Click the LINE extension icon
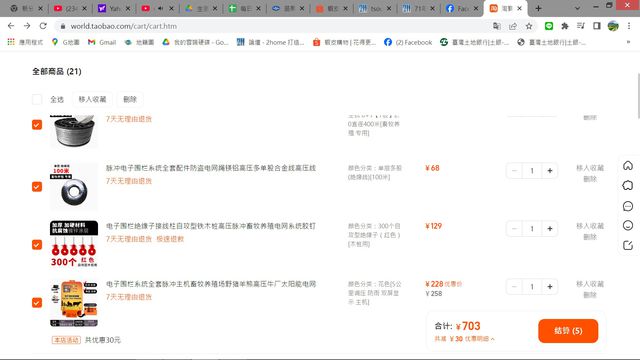Screen dimensions: 640x360 (549, 26)
